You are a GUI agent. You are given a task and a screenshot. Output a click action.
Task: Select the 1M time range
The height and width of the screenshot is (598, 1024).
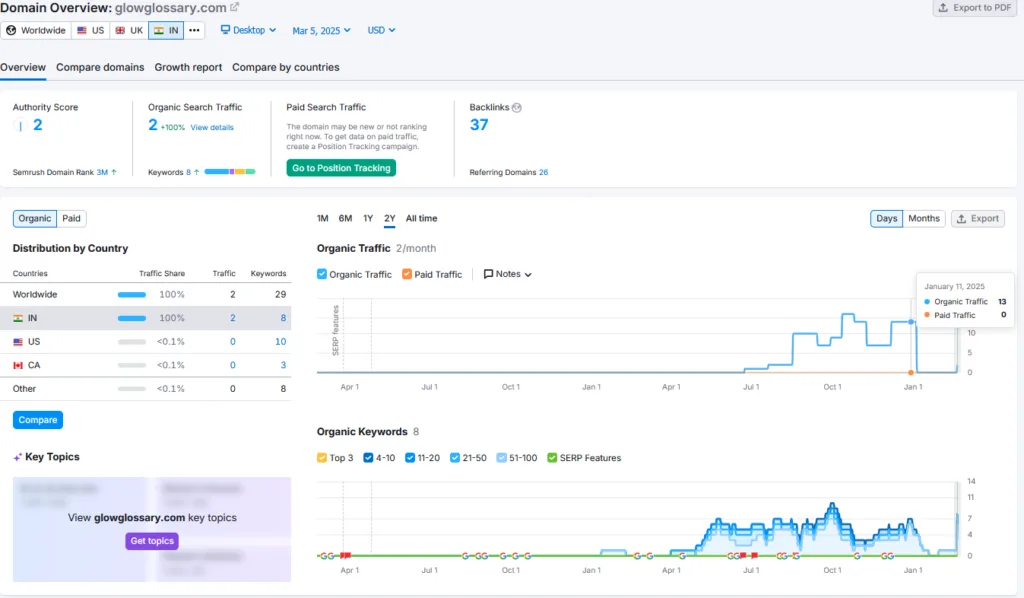[x=323, y=219]
